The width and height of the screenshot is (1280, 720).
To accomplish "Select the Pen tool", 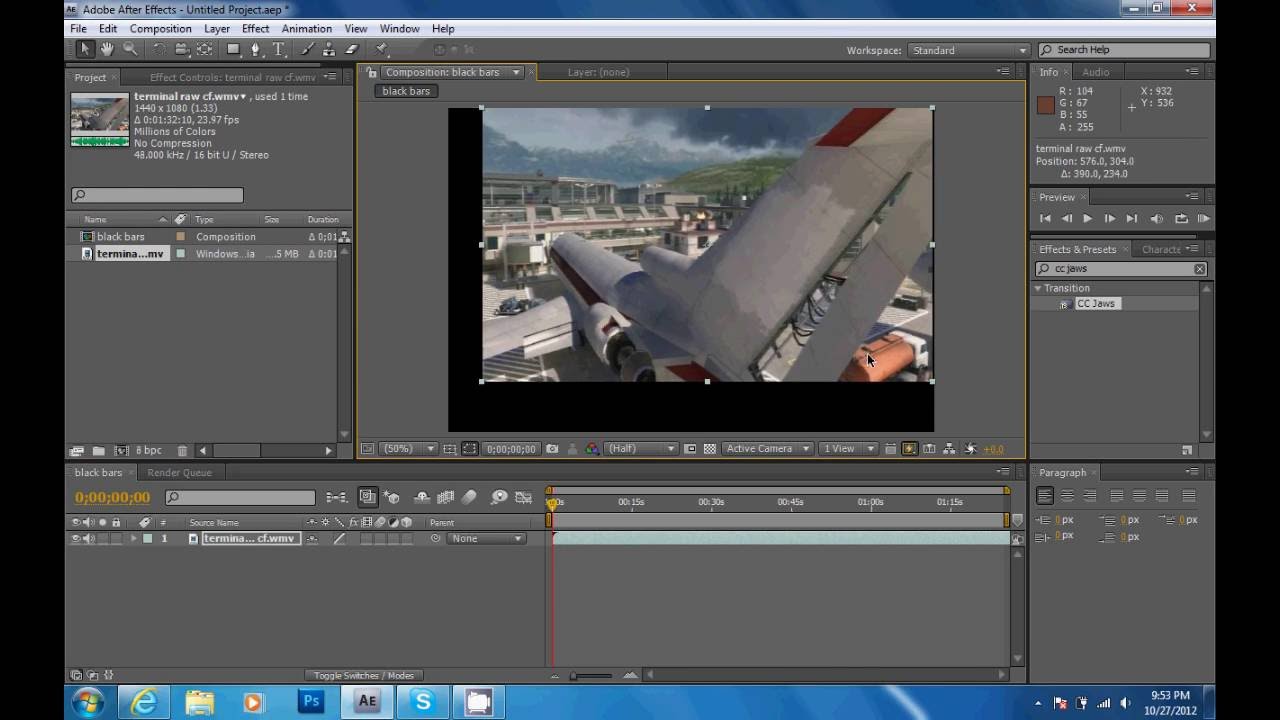I will [x=256, y=49].
